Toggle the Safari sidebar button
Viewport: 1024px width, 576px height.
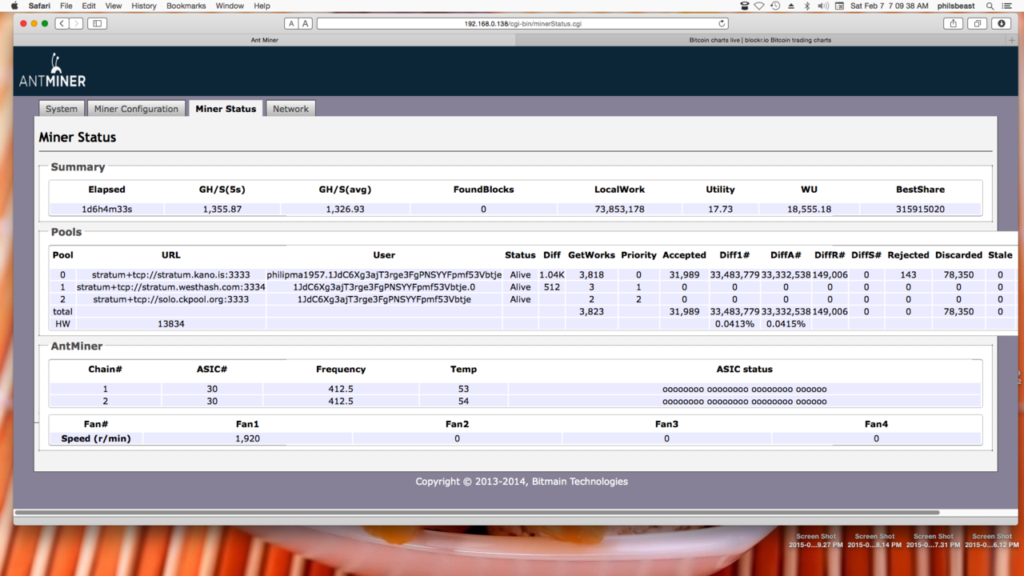[97, 24]
